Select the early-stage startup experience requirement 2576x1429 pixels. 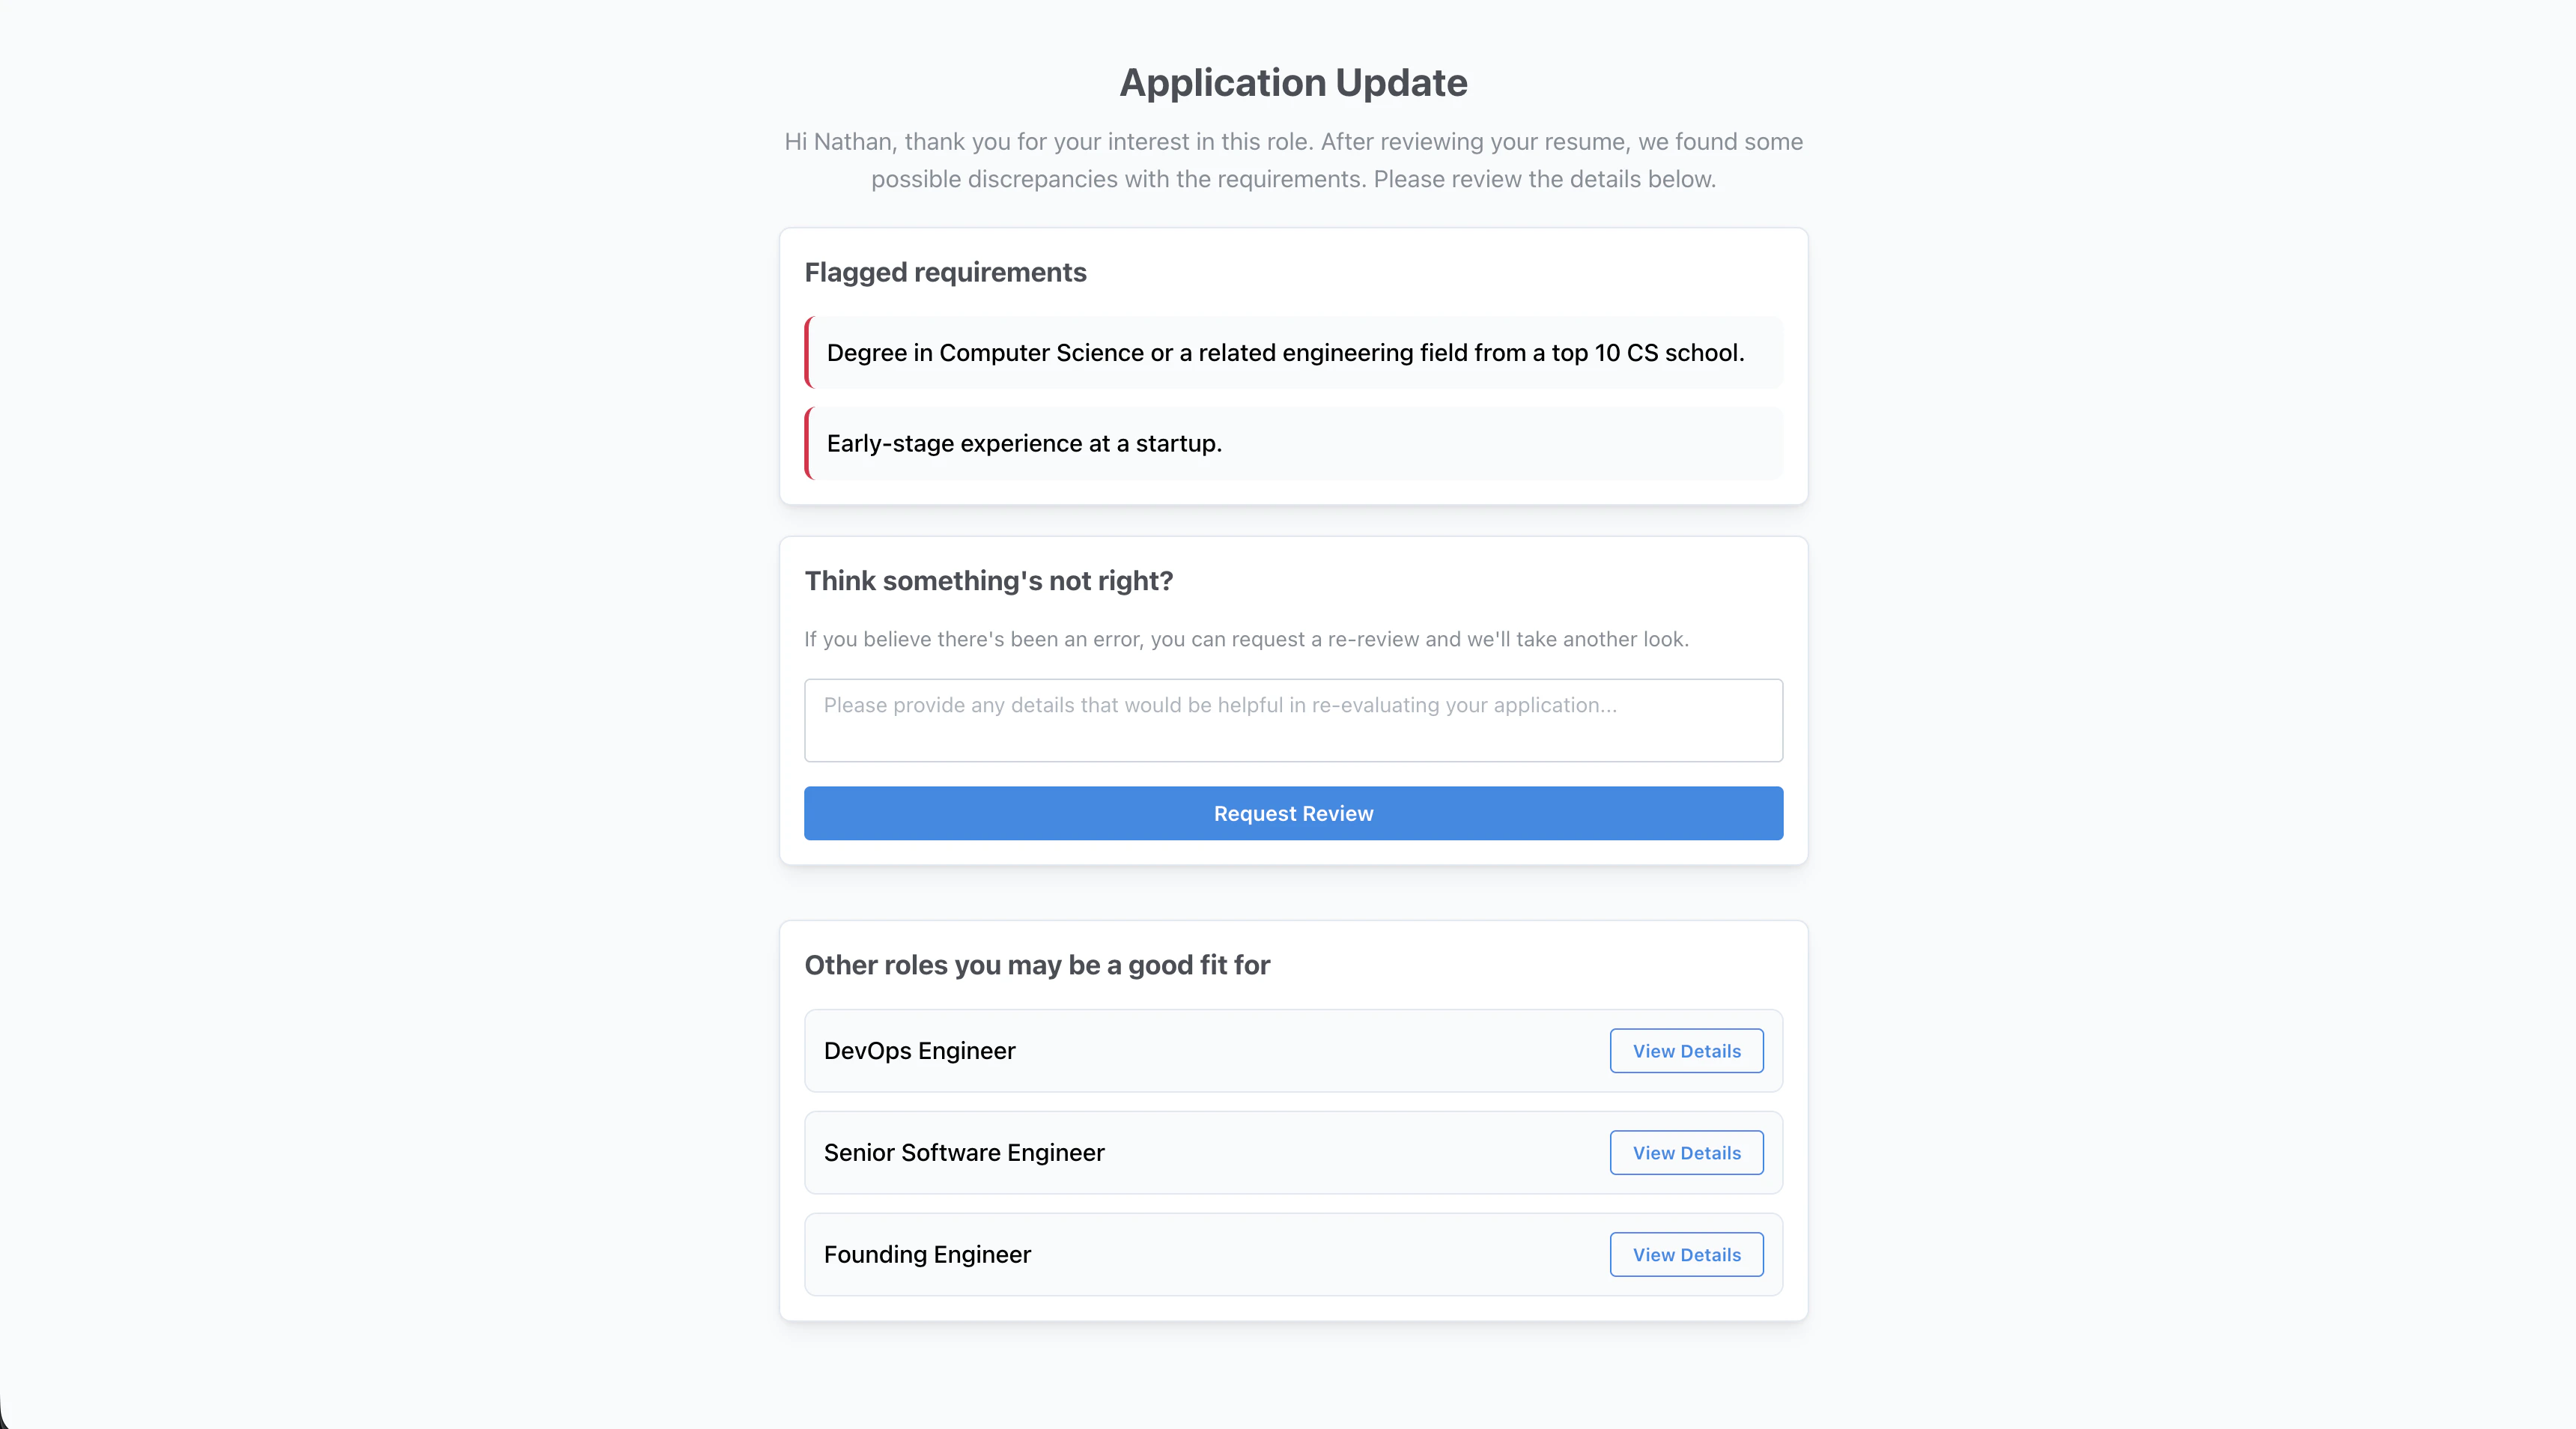[1292, 443]
